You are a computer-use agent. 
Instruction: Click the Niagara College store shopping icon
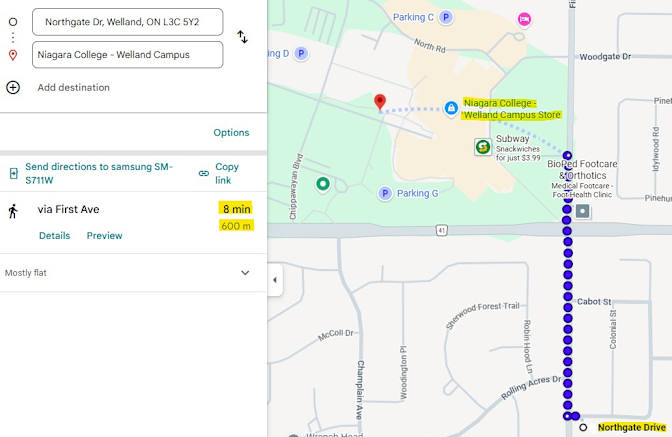click(451, 108)
